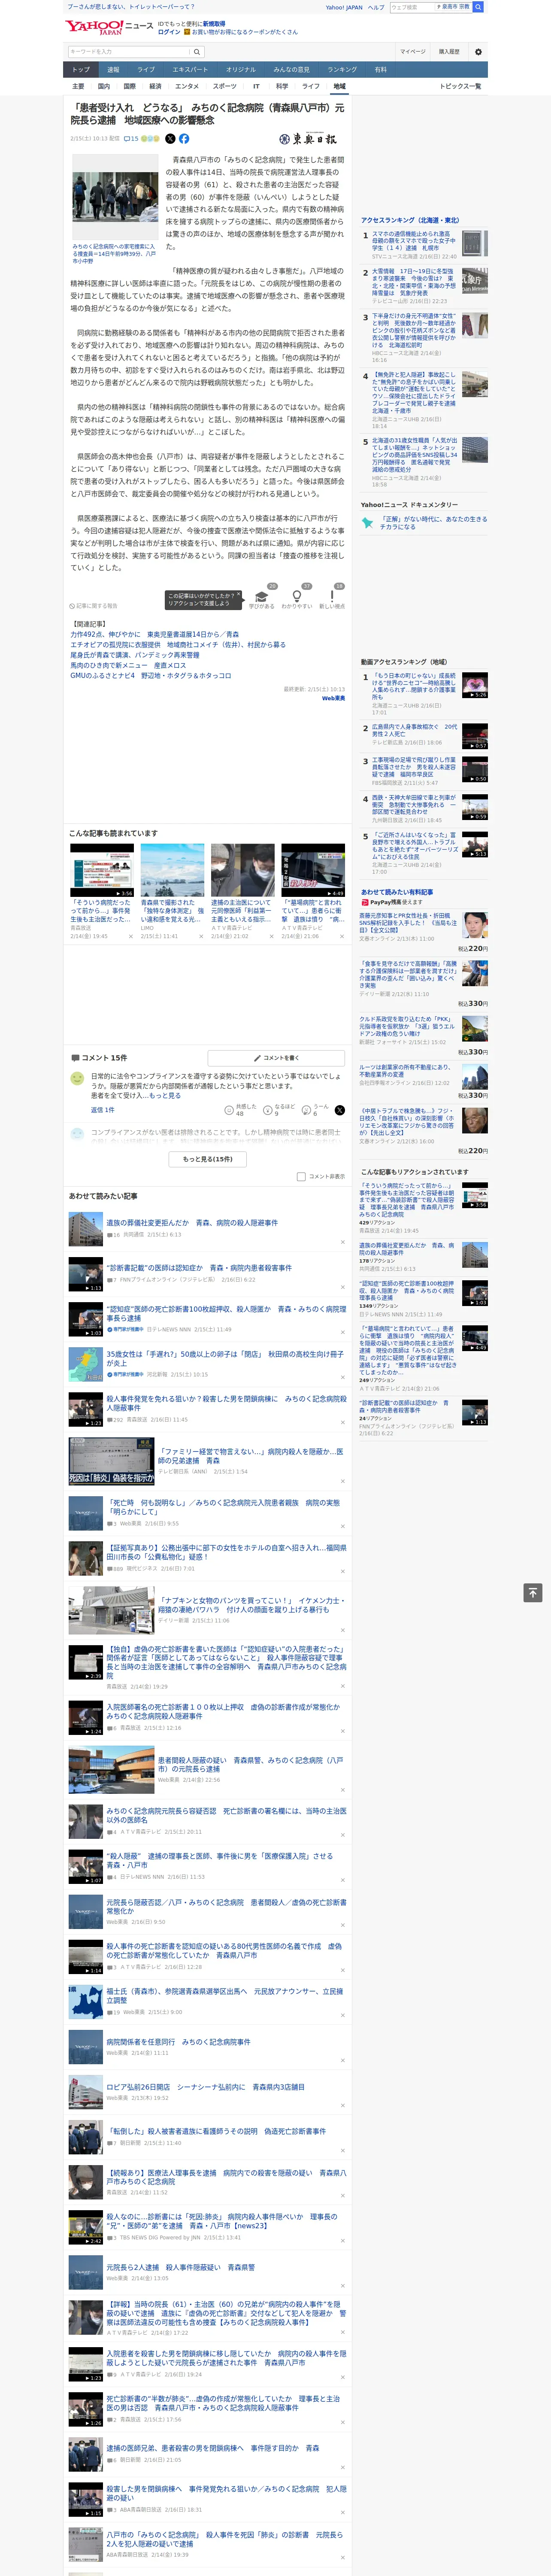Open the 返信 1件 replies
551x2576 pixels.
pyautogui.click(x=103, y=1110)
